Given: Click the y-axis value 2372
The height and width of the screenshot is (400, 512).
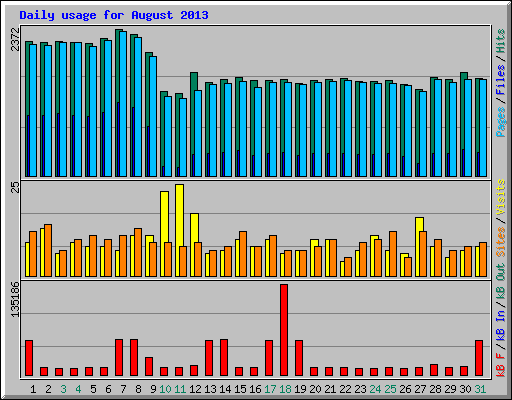Looking at the screenshot, I should click(x=15, y=39).
